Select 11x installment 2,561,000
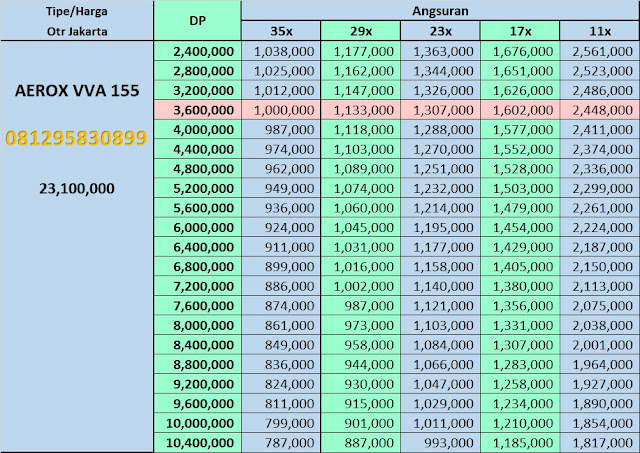The height and width of the screenshot is (453, 640). pyautogui.click(x=600, y=51)
